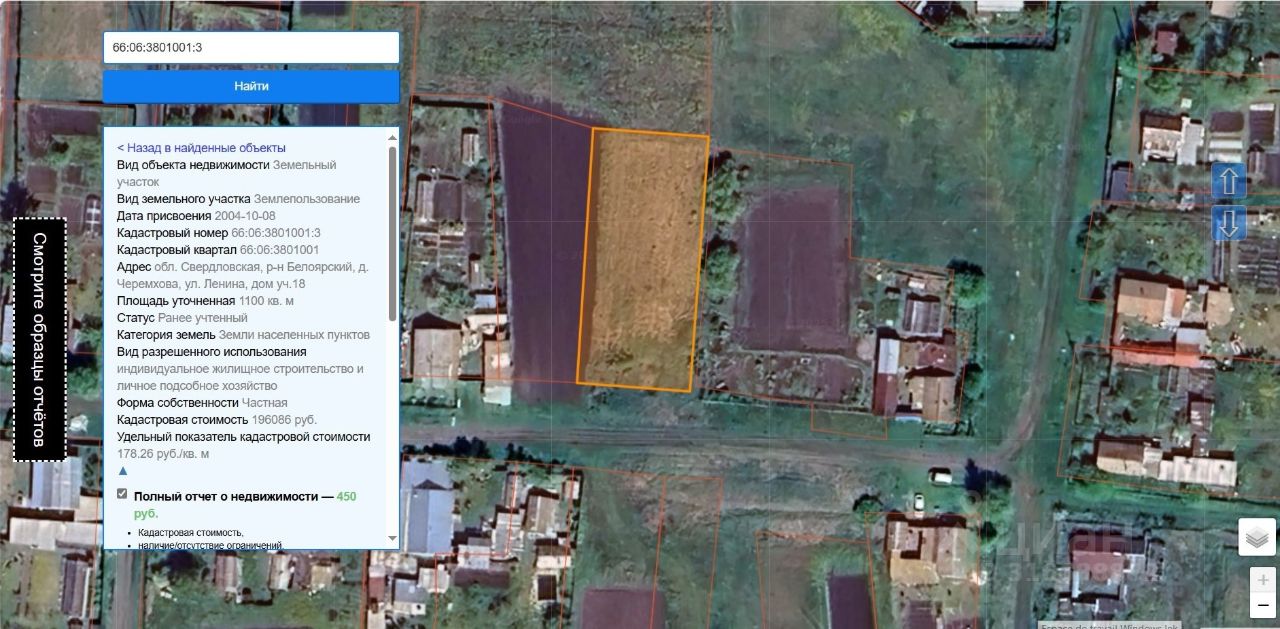Click the blue up arrow icon
Screen dimensions: 1280x629
click(1229, 181)
